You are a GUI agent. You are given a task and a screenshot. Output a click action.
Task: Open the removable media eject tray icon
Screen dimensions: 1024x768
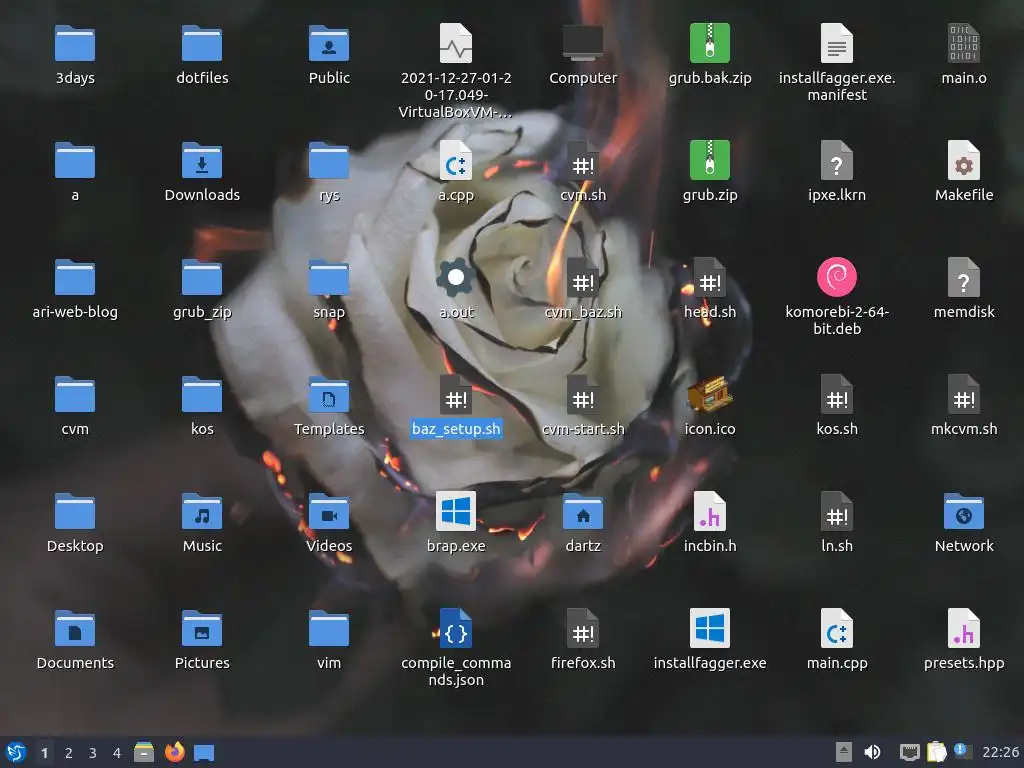[844, 752]
